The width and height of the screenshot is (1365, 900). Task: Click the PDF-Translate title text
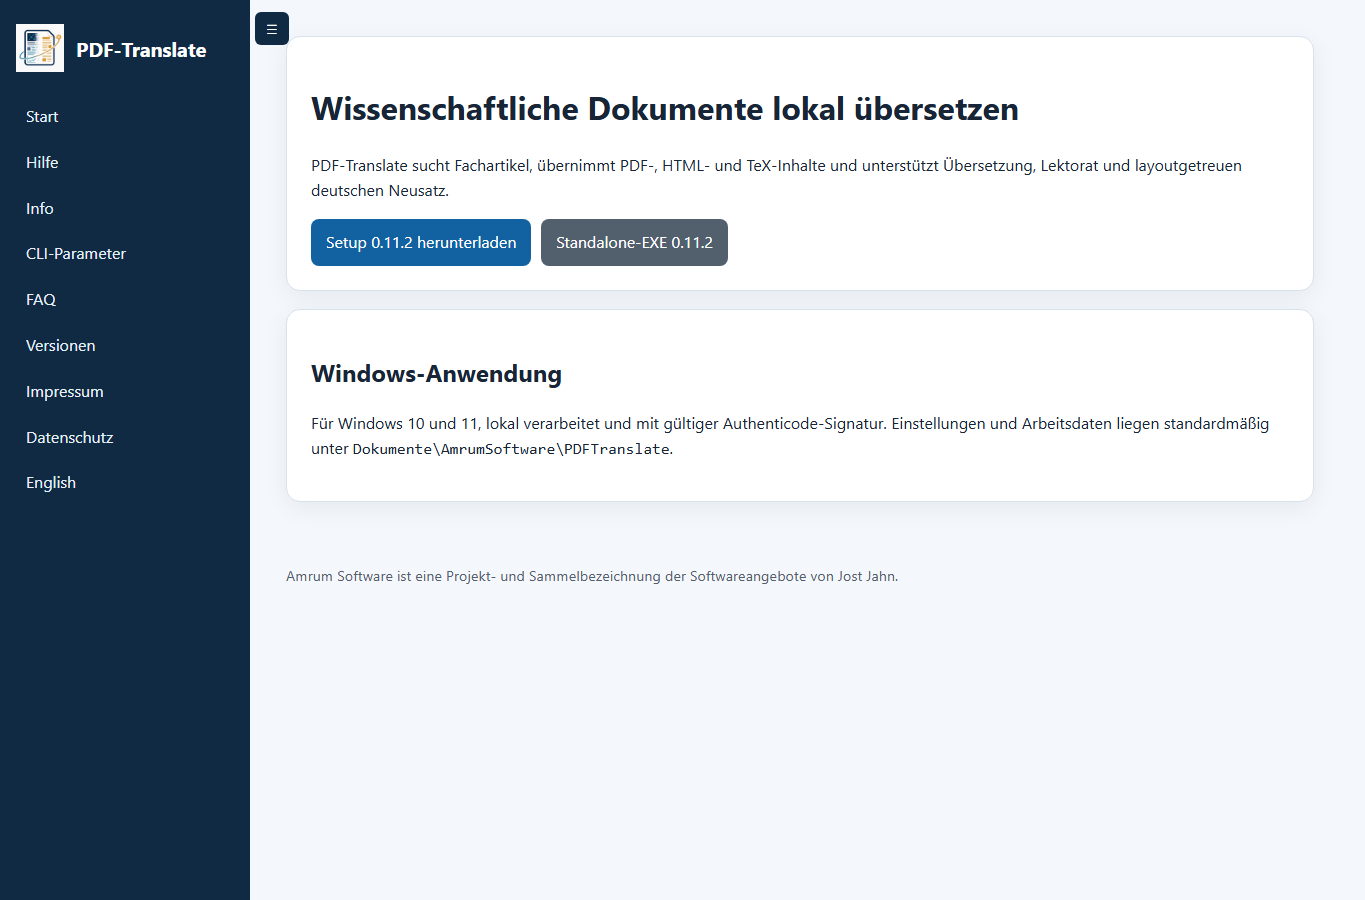[x=141, y=50]
